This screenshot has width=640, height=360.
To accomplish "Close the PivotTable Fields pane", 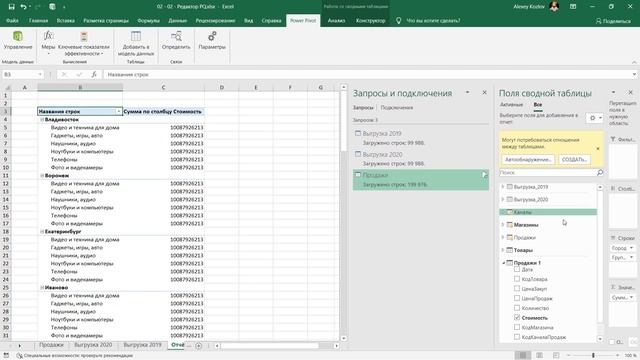I will coord(631,93).
